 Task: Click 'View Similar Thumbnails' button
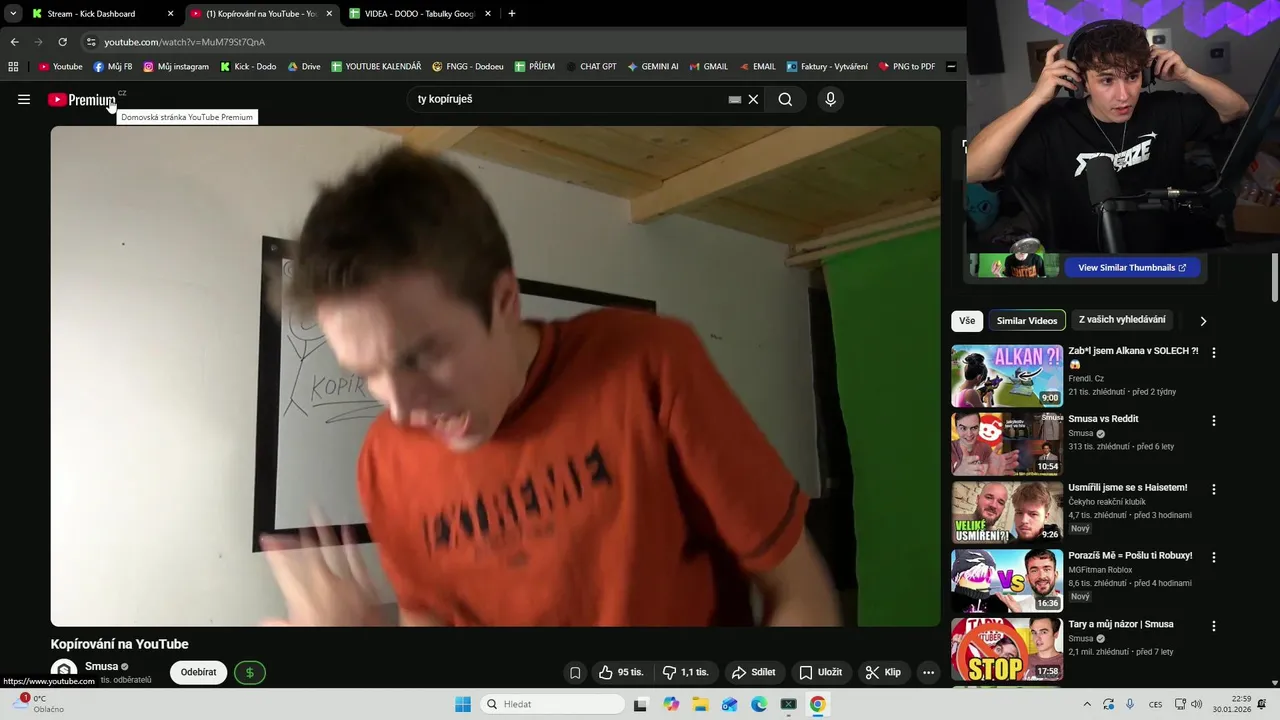click(1132, 268)
